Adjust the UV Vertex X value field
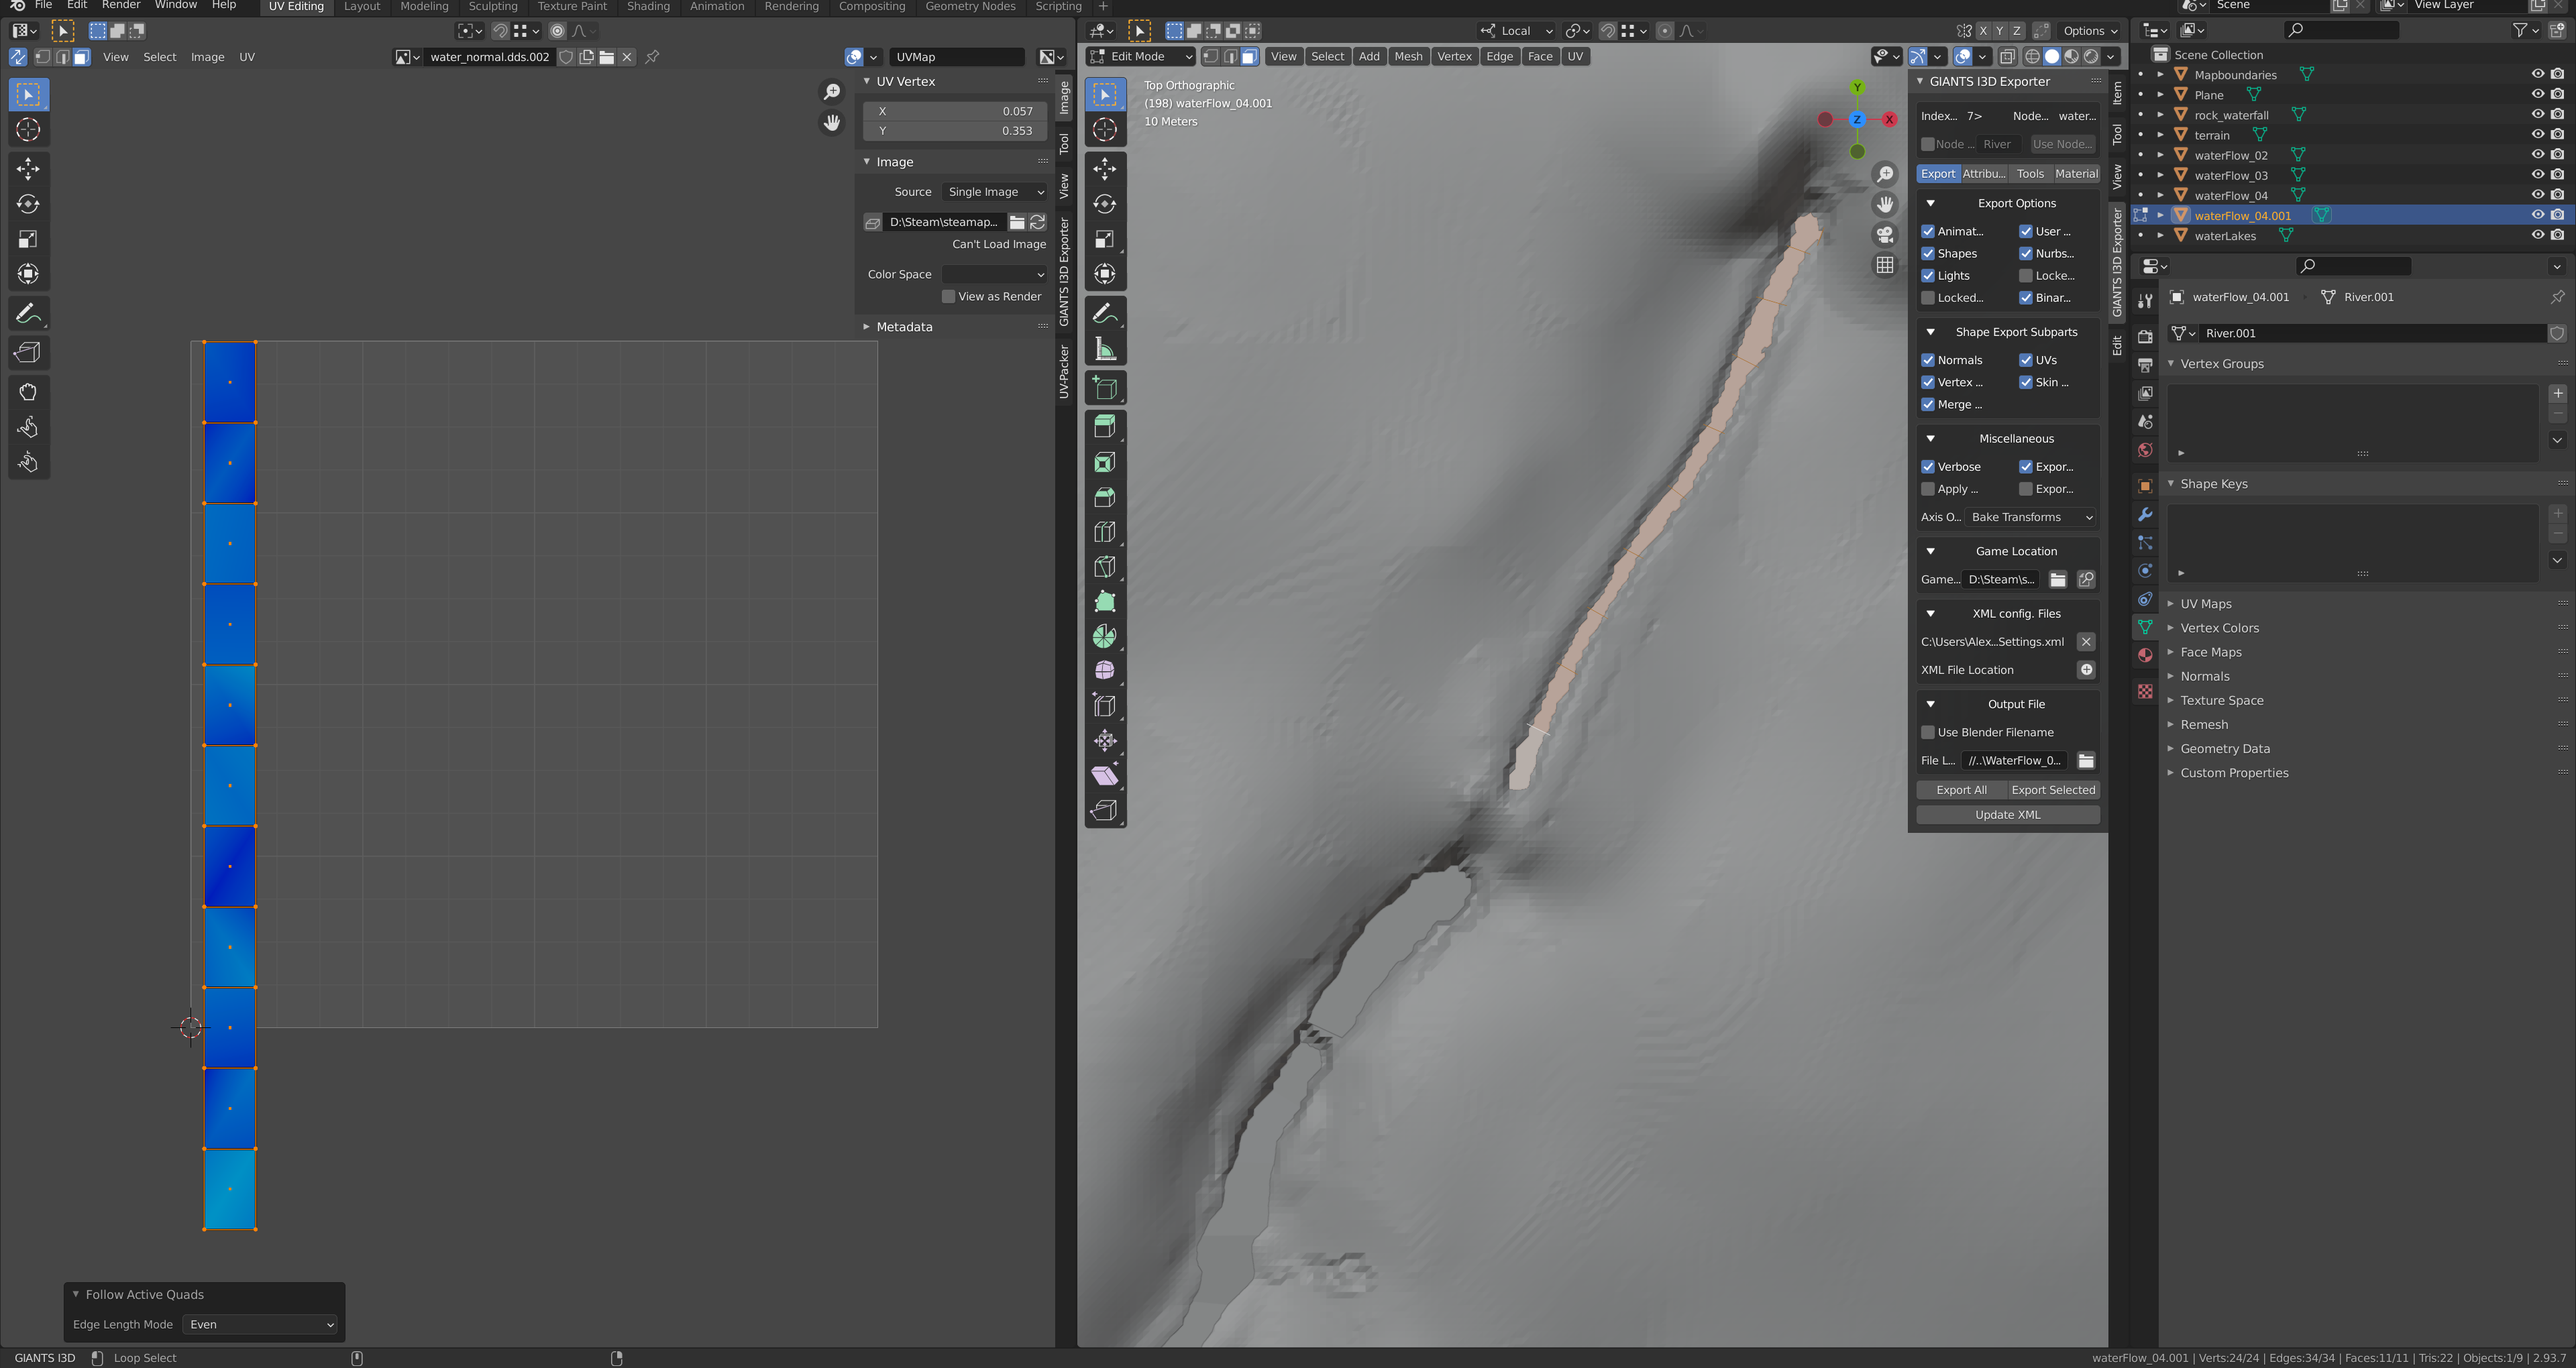This screenshot has height=1368, width=2576. (955, 111)
